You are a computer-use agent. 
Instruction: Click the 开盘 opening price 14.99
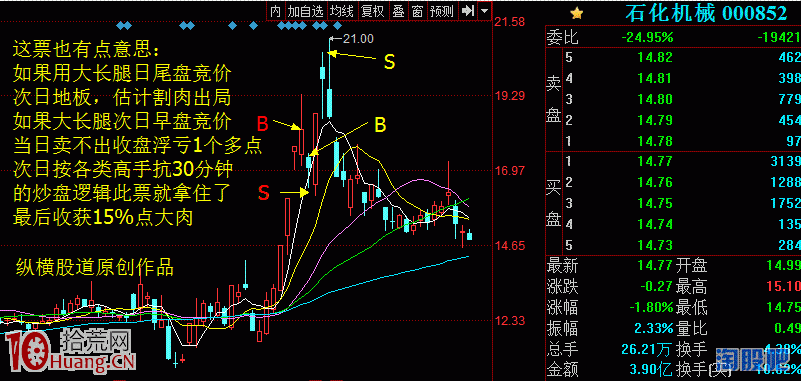click(x=783, y=266)
